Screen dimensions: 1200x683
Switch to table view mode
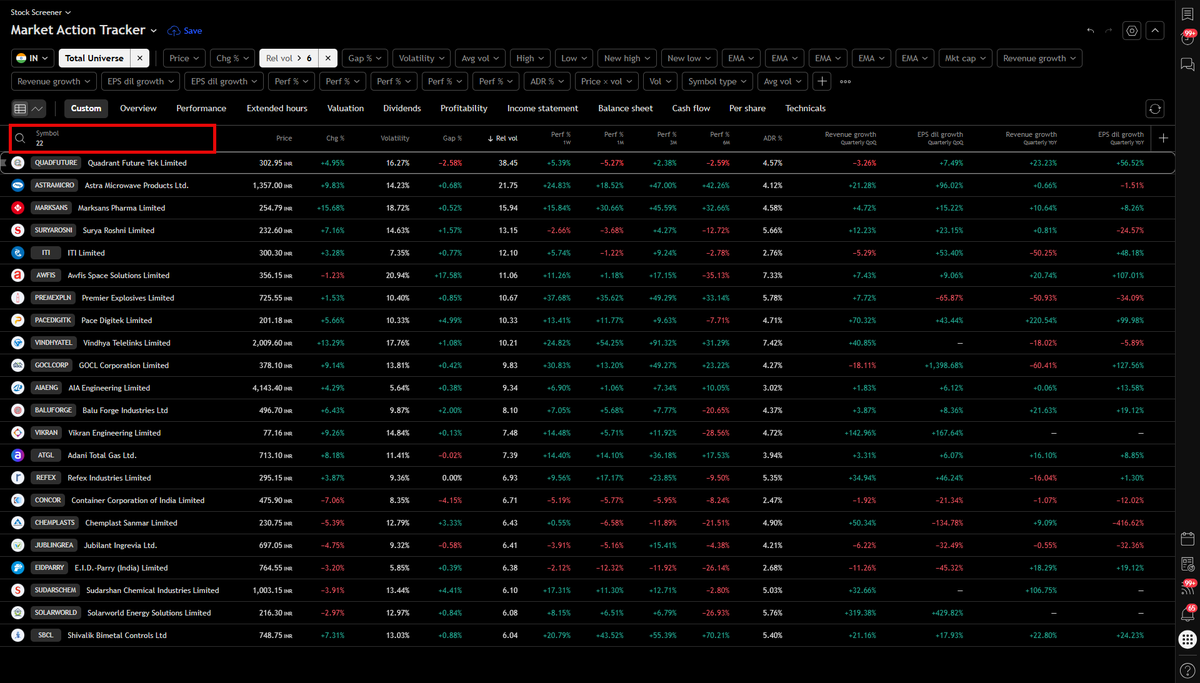[x=21, y=108]
